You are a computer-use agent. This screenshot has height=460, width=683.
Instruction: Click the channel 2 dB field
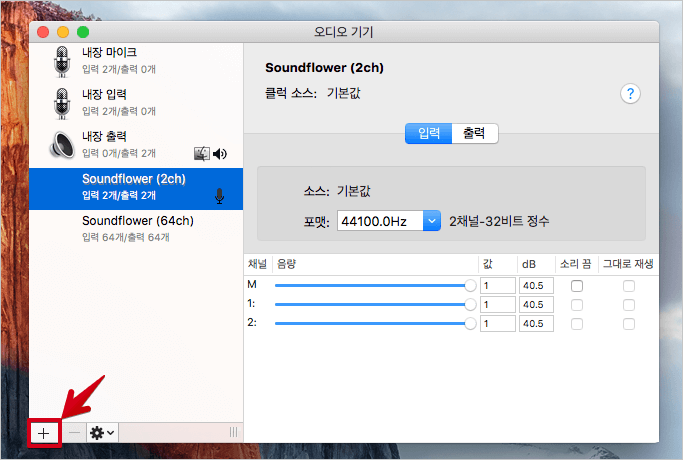click(535, 323)
